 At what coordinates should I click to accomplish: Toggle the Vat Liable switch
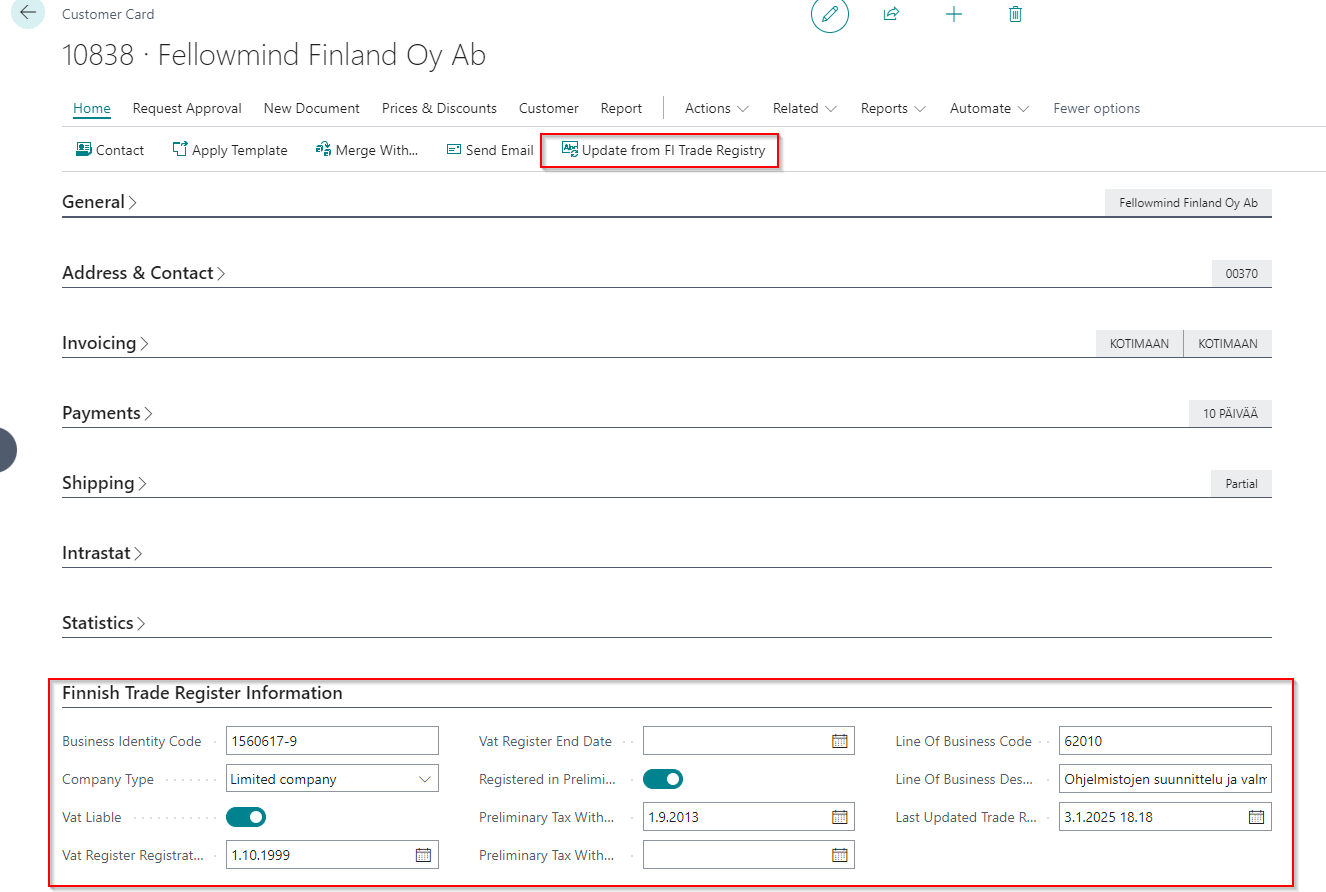pos(246,817)
